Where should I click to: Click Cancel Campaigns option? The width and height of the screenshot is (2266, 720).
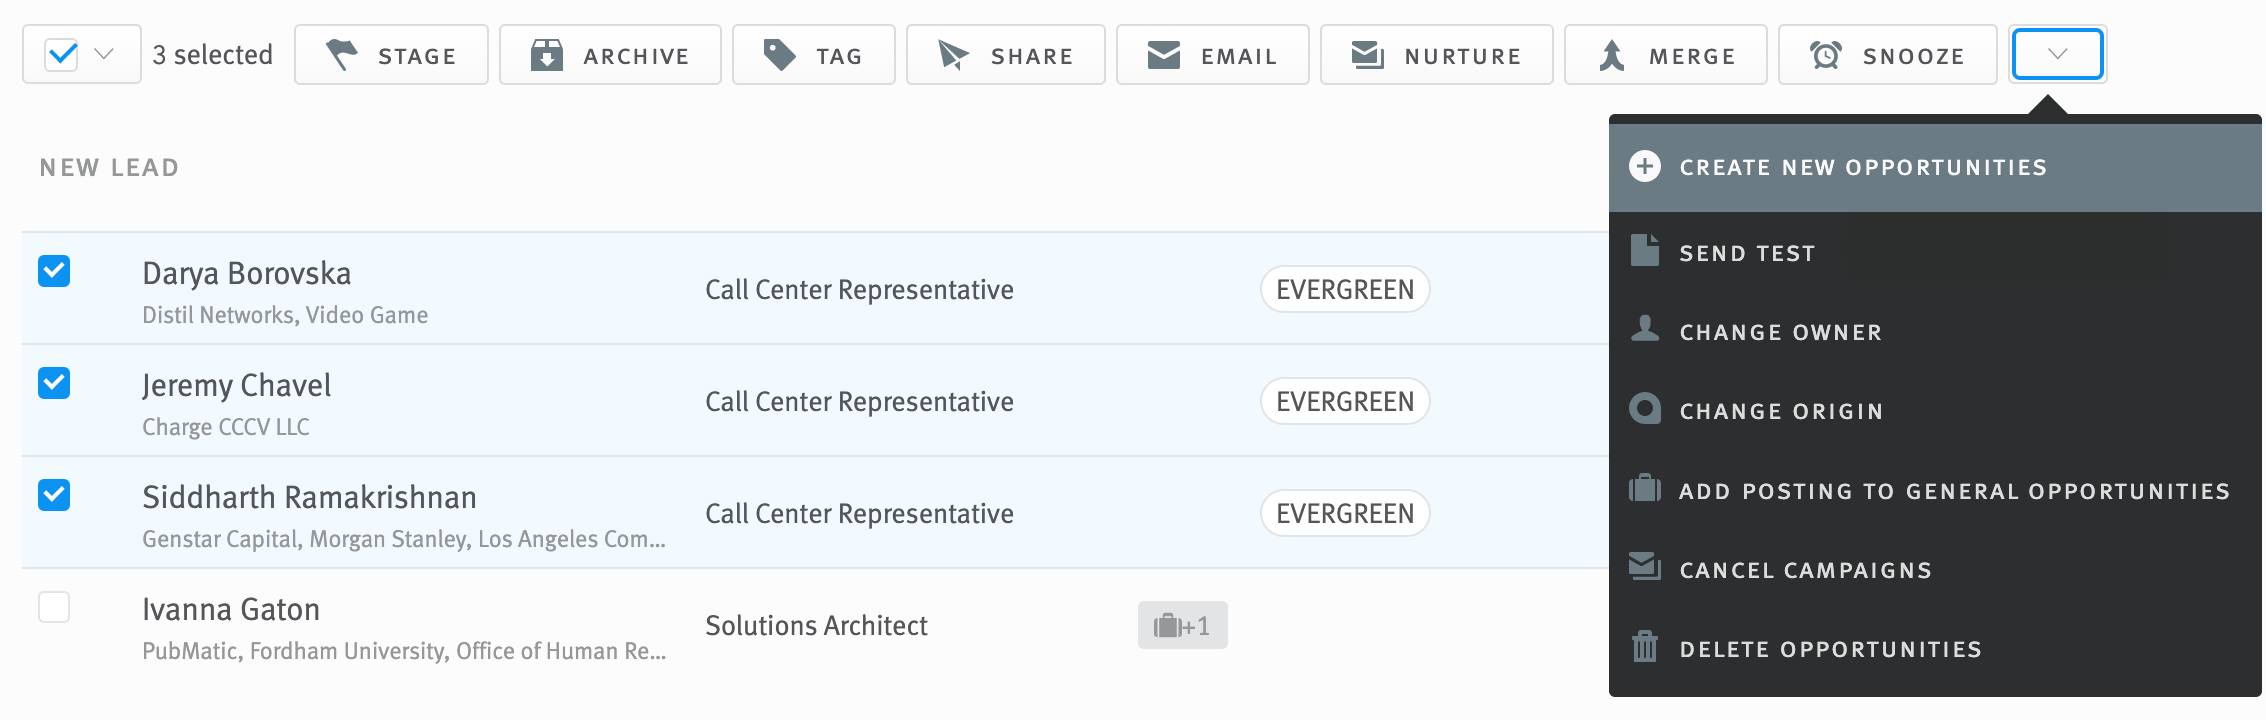click(1806, 569)
